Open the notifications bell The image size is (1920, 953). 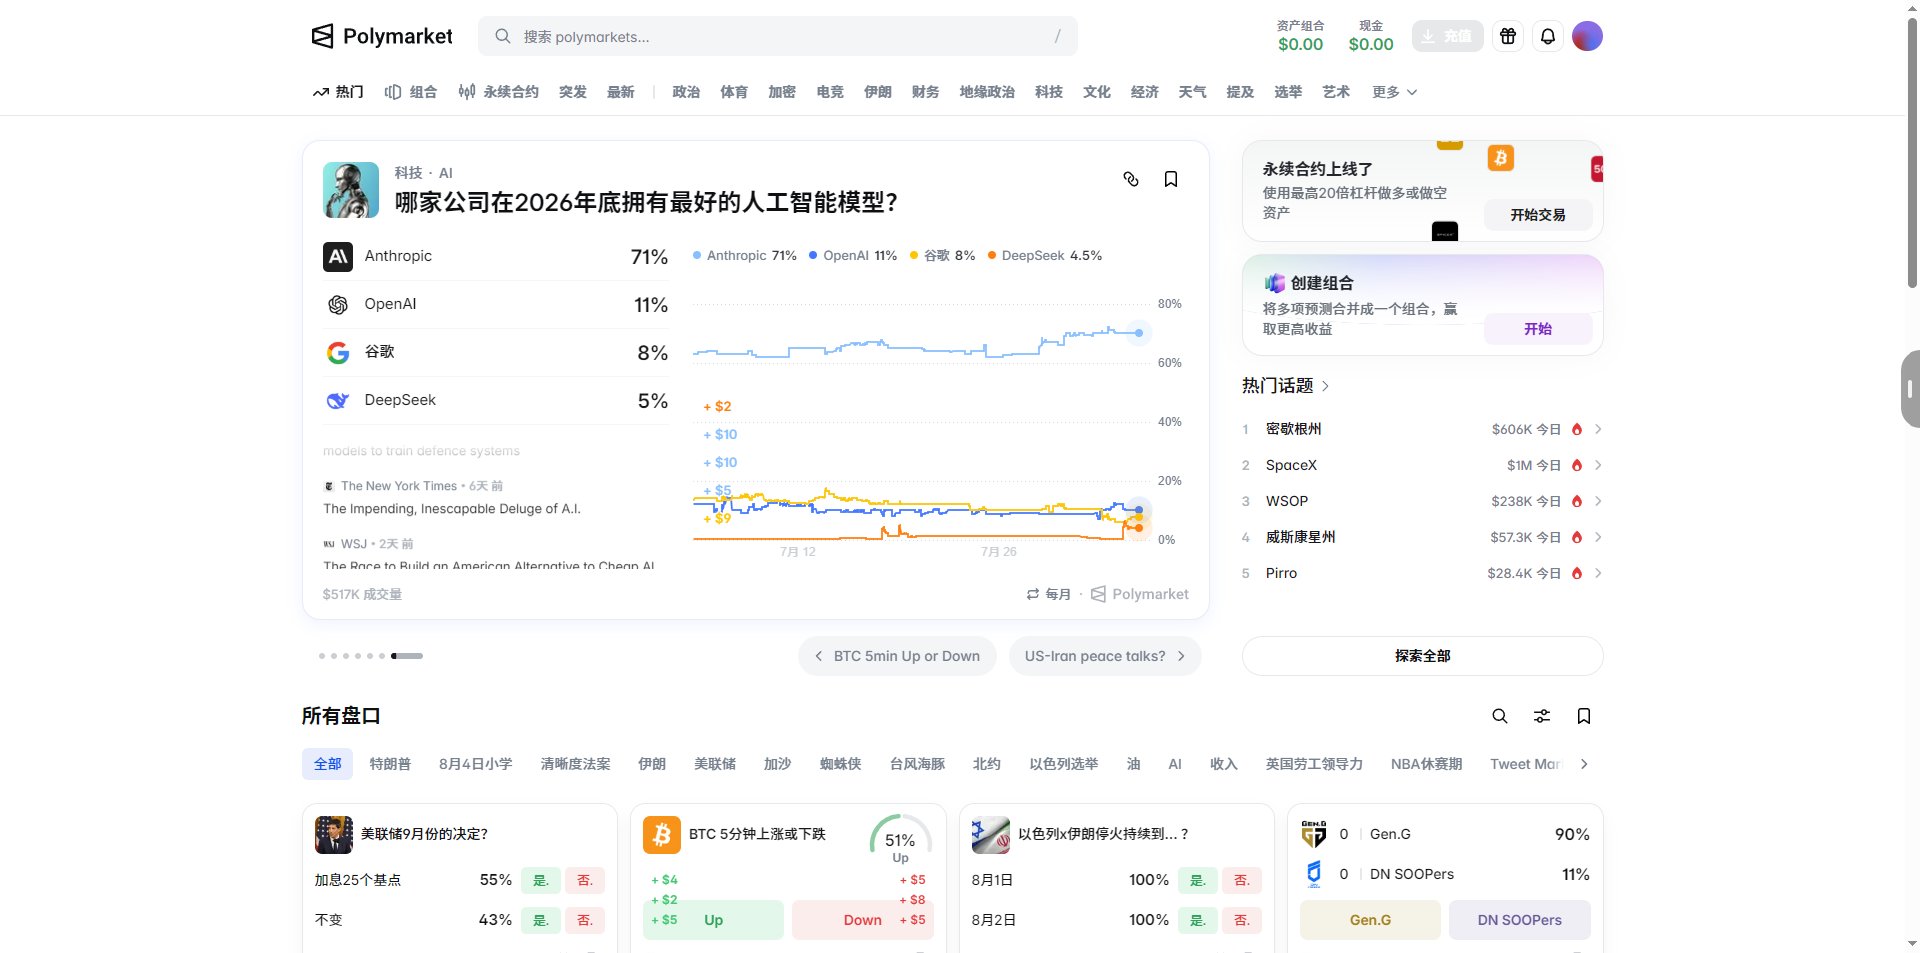click(x=1548, y=36)
